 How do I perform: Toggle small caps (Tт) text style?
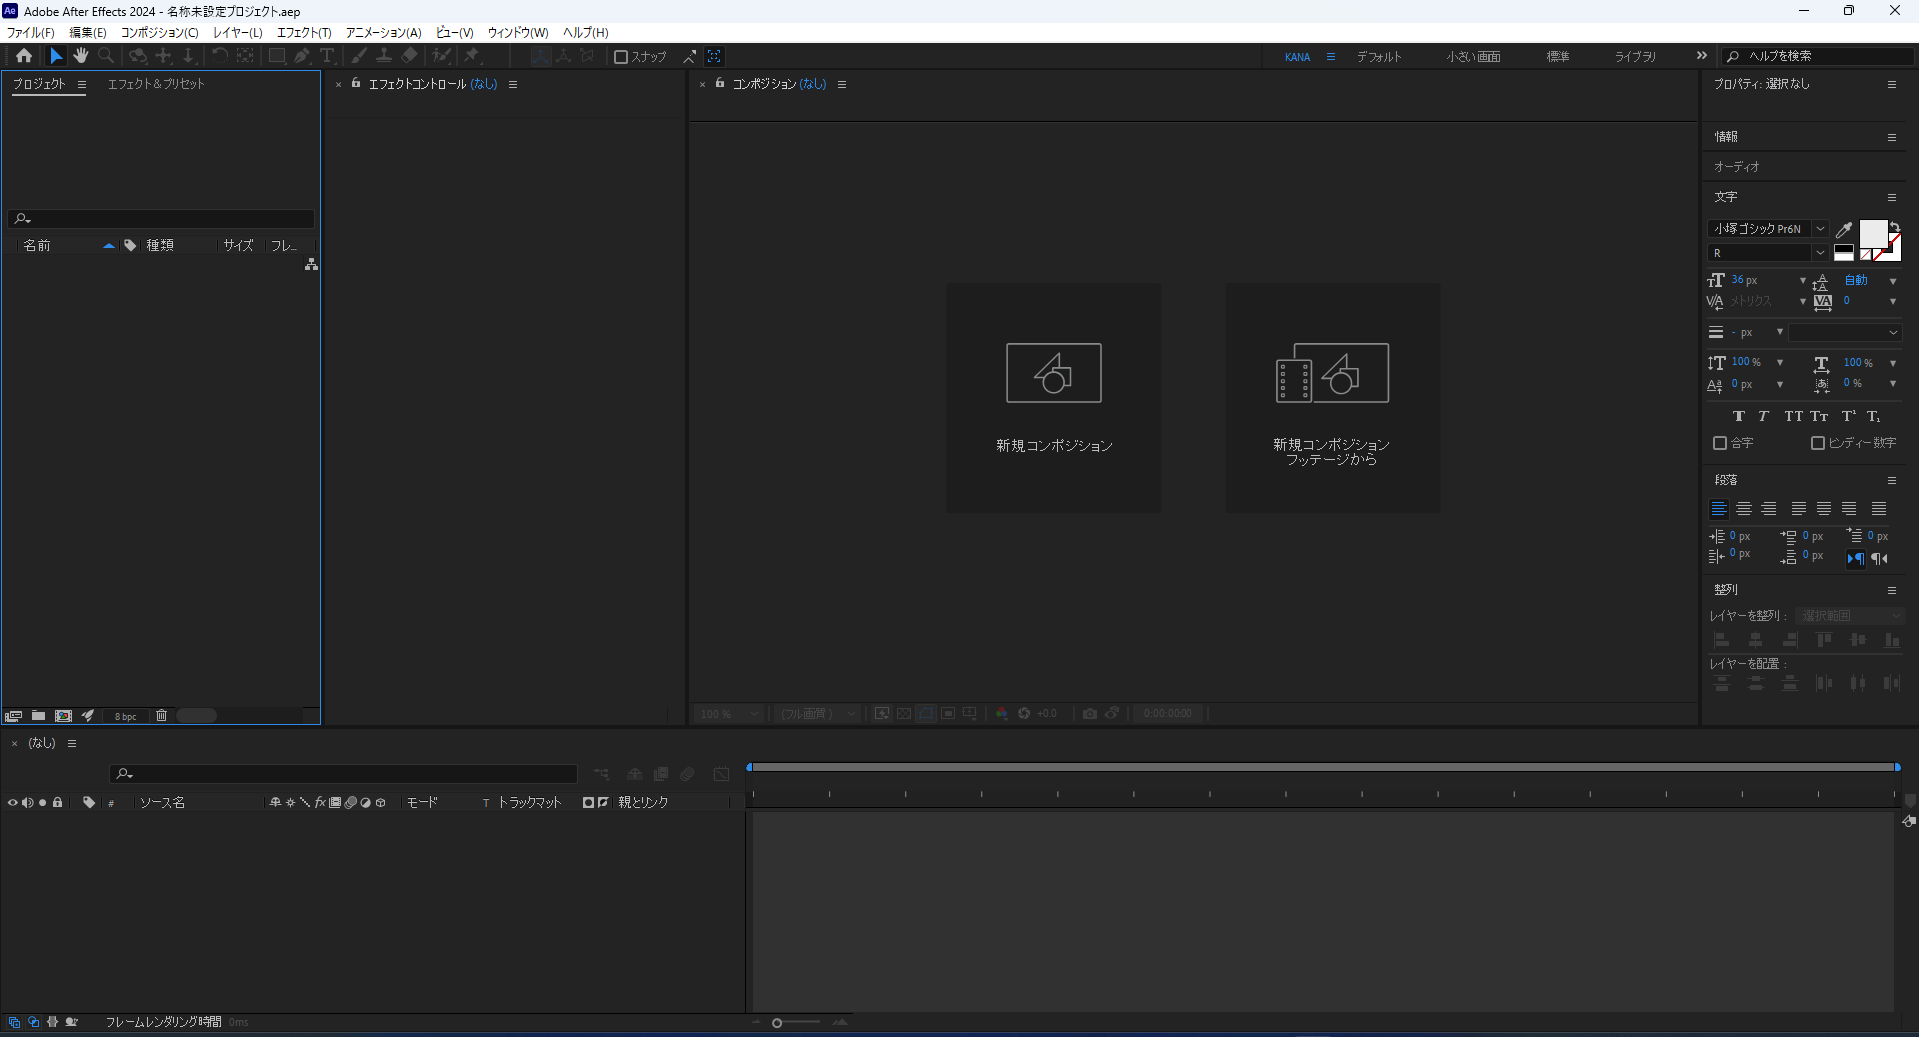pyautogui.click(x=1819, y=416)
